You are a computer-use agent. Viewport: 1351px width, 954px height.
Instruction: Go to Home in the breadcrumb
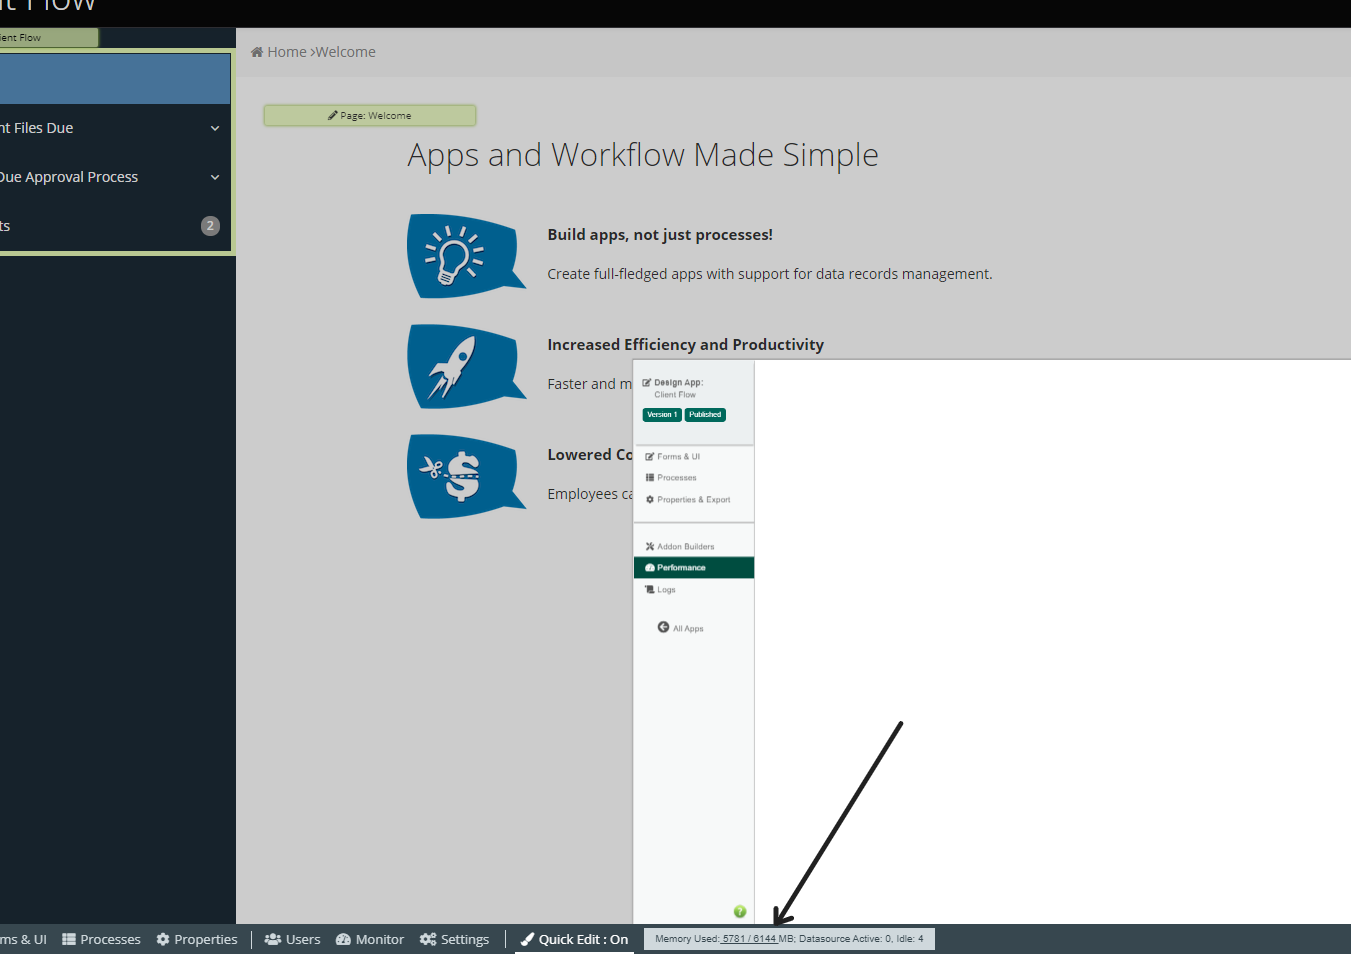[x=278, y=52]
